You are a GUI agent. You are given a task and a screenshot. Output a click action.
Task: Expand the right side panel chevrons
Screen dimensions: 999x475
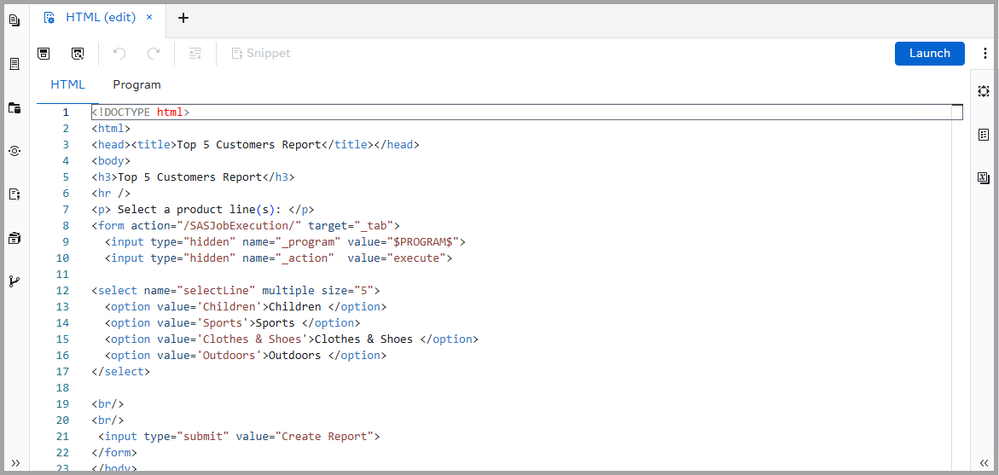pos(983,462)
